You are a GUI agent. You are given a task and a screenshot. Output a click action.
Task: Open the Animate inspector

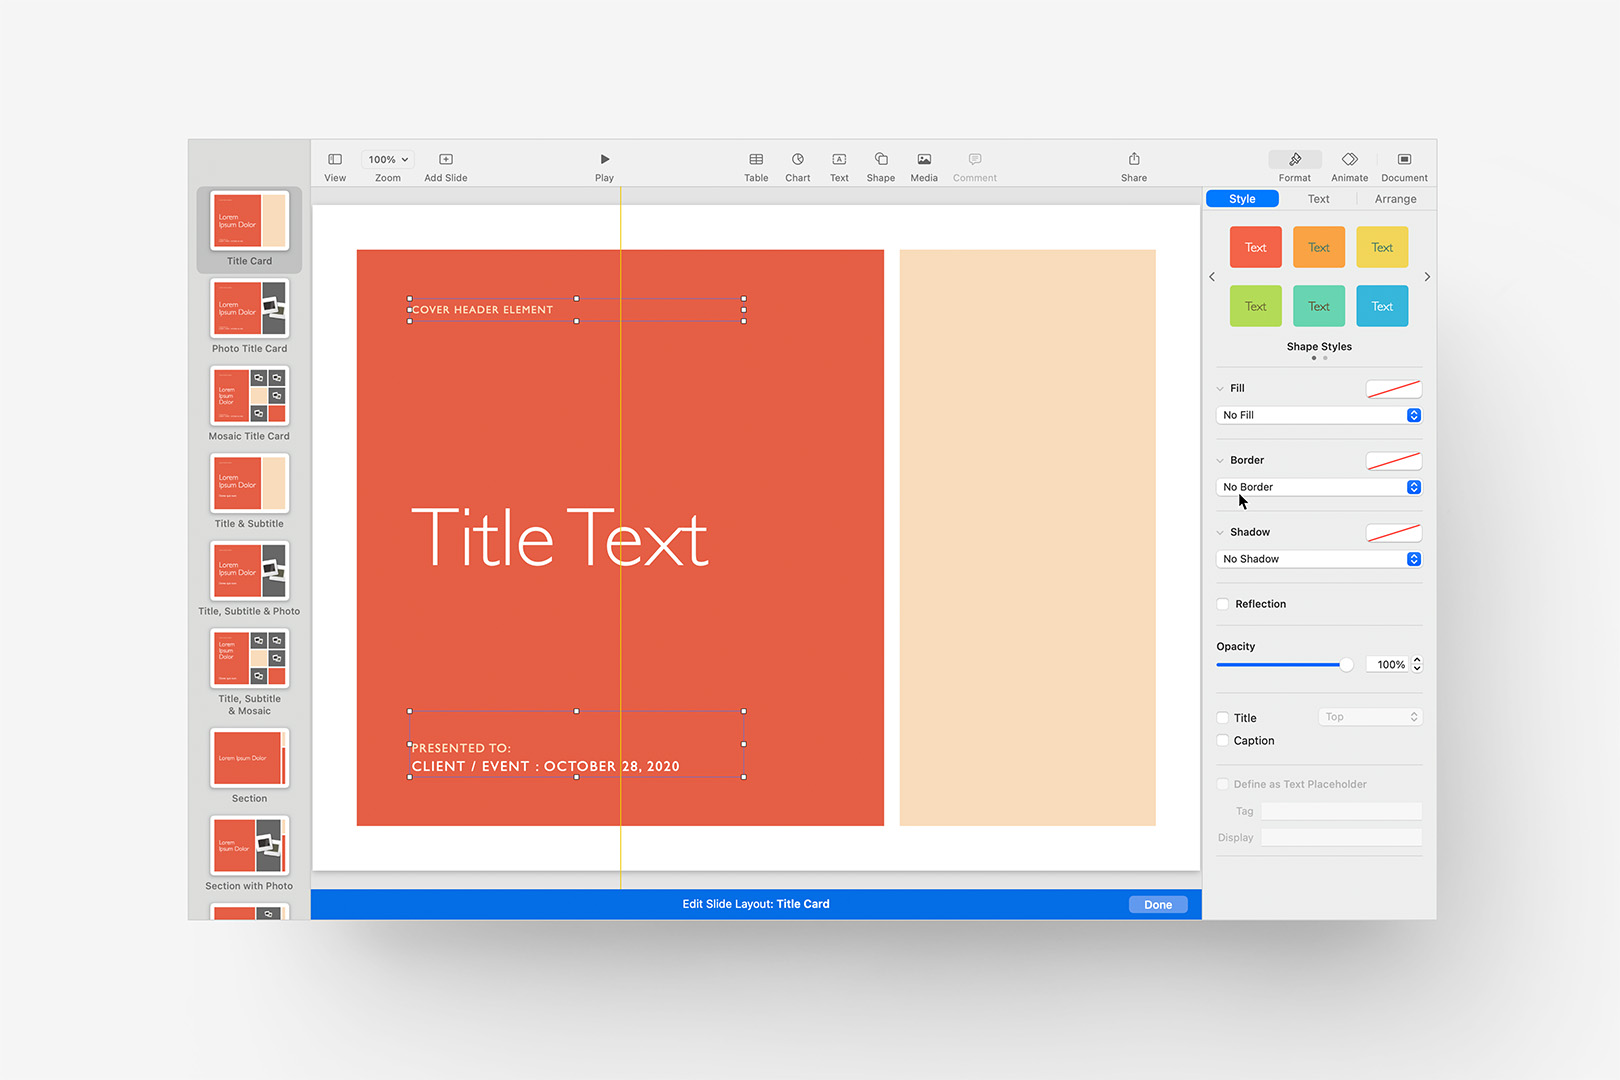coord(1349,160)
